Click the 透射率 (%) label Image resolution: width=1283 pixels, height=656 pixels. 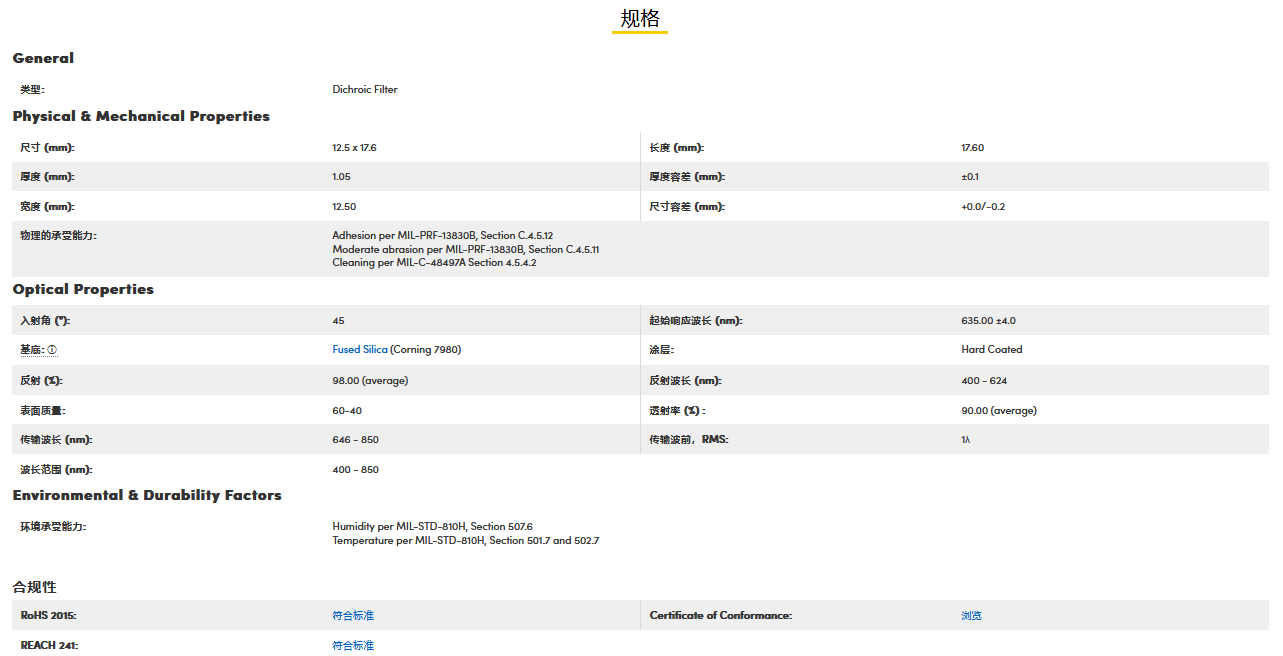tap(677, 411)
